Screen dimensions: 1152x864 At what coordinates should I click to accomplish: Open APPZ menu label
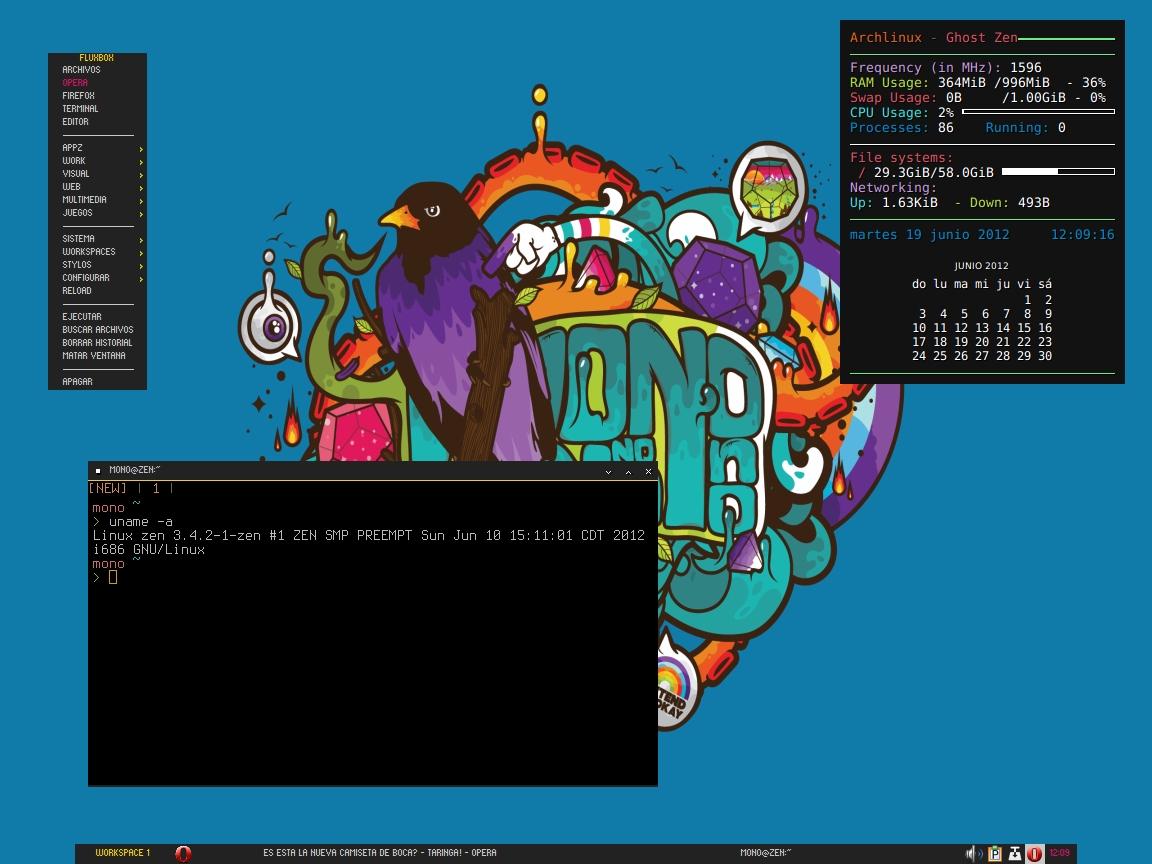(72, 148)
